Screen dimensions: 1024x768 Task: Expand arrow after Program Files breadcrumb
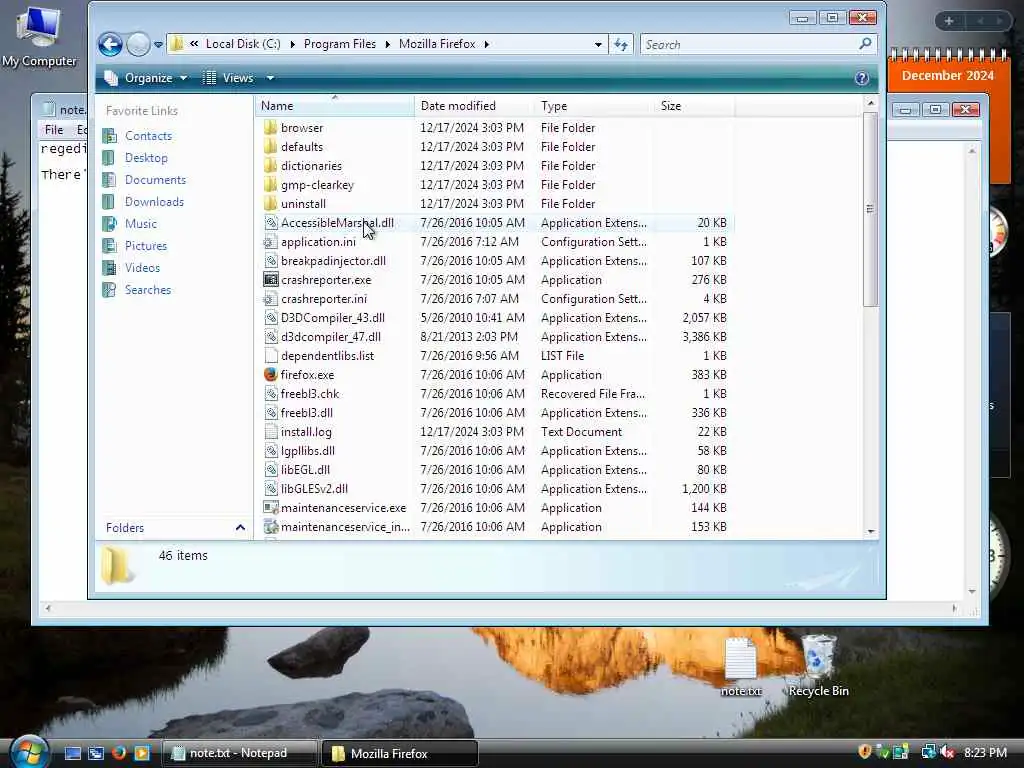point(387,44)
